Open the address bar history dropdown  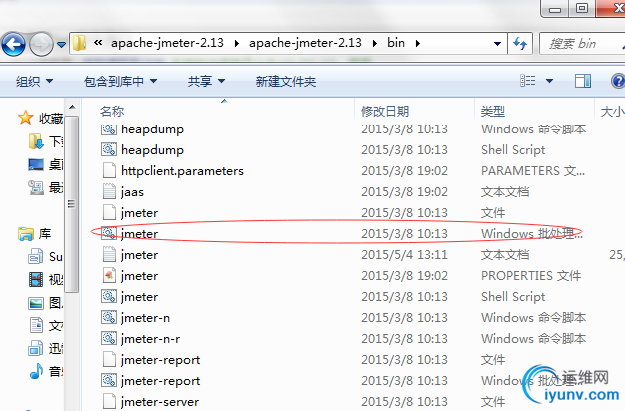pyautogui.click(x=497, y=43)
